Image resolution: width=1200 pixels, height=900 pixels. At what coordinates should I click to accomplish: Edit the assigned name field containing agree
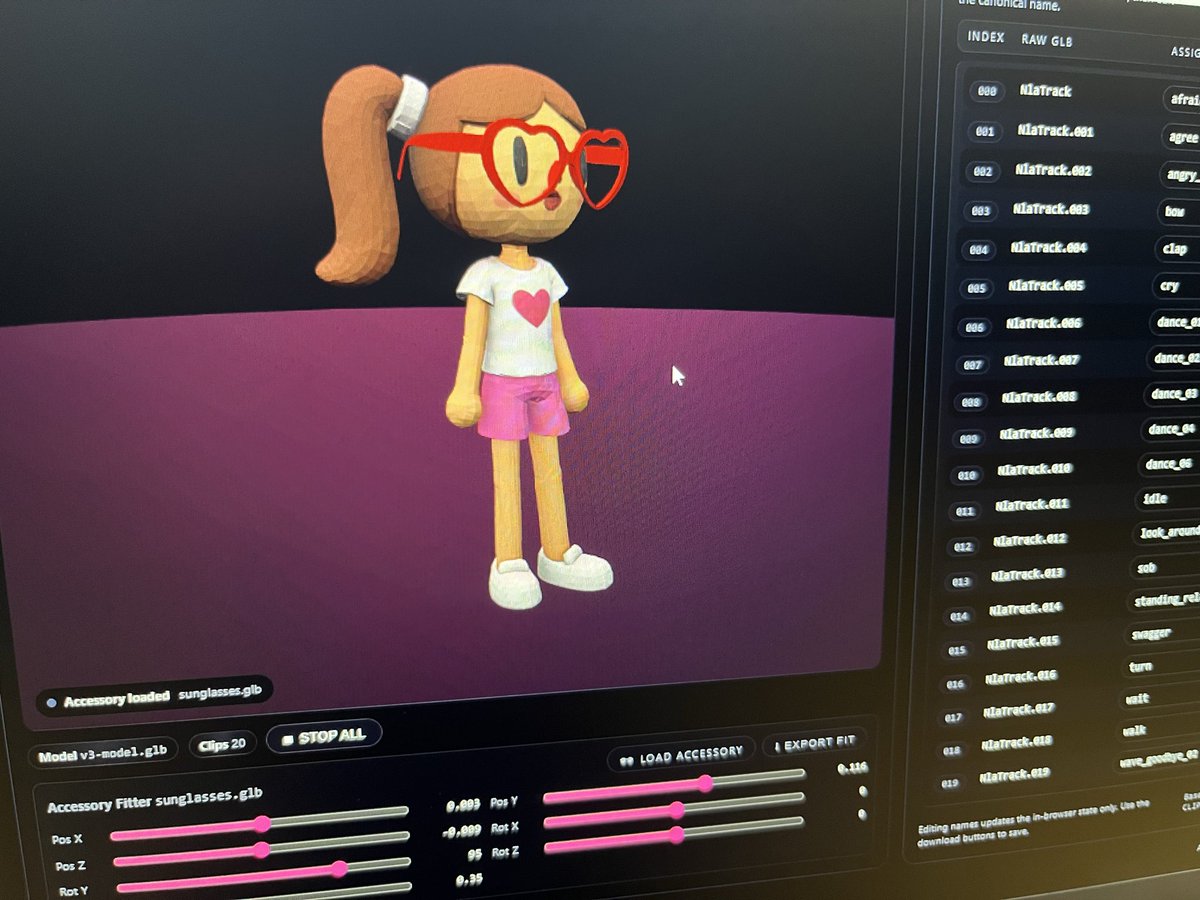(1182, 136)
